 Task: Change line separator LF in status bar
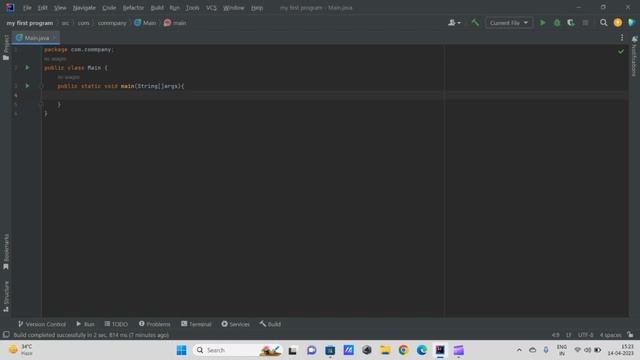click(x=569, y=335)
